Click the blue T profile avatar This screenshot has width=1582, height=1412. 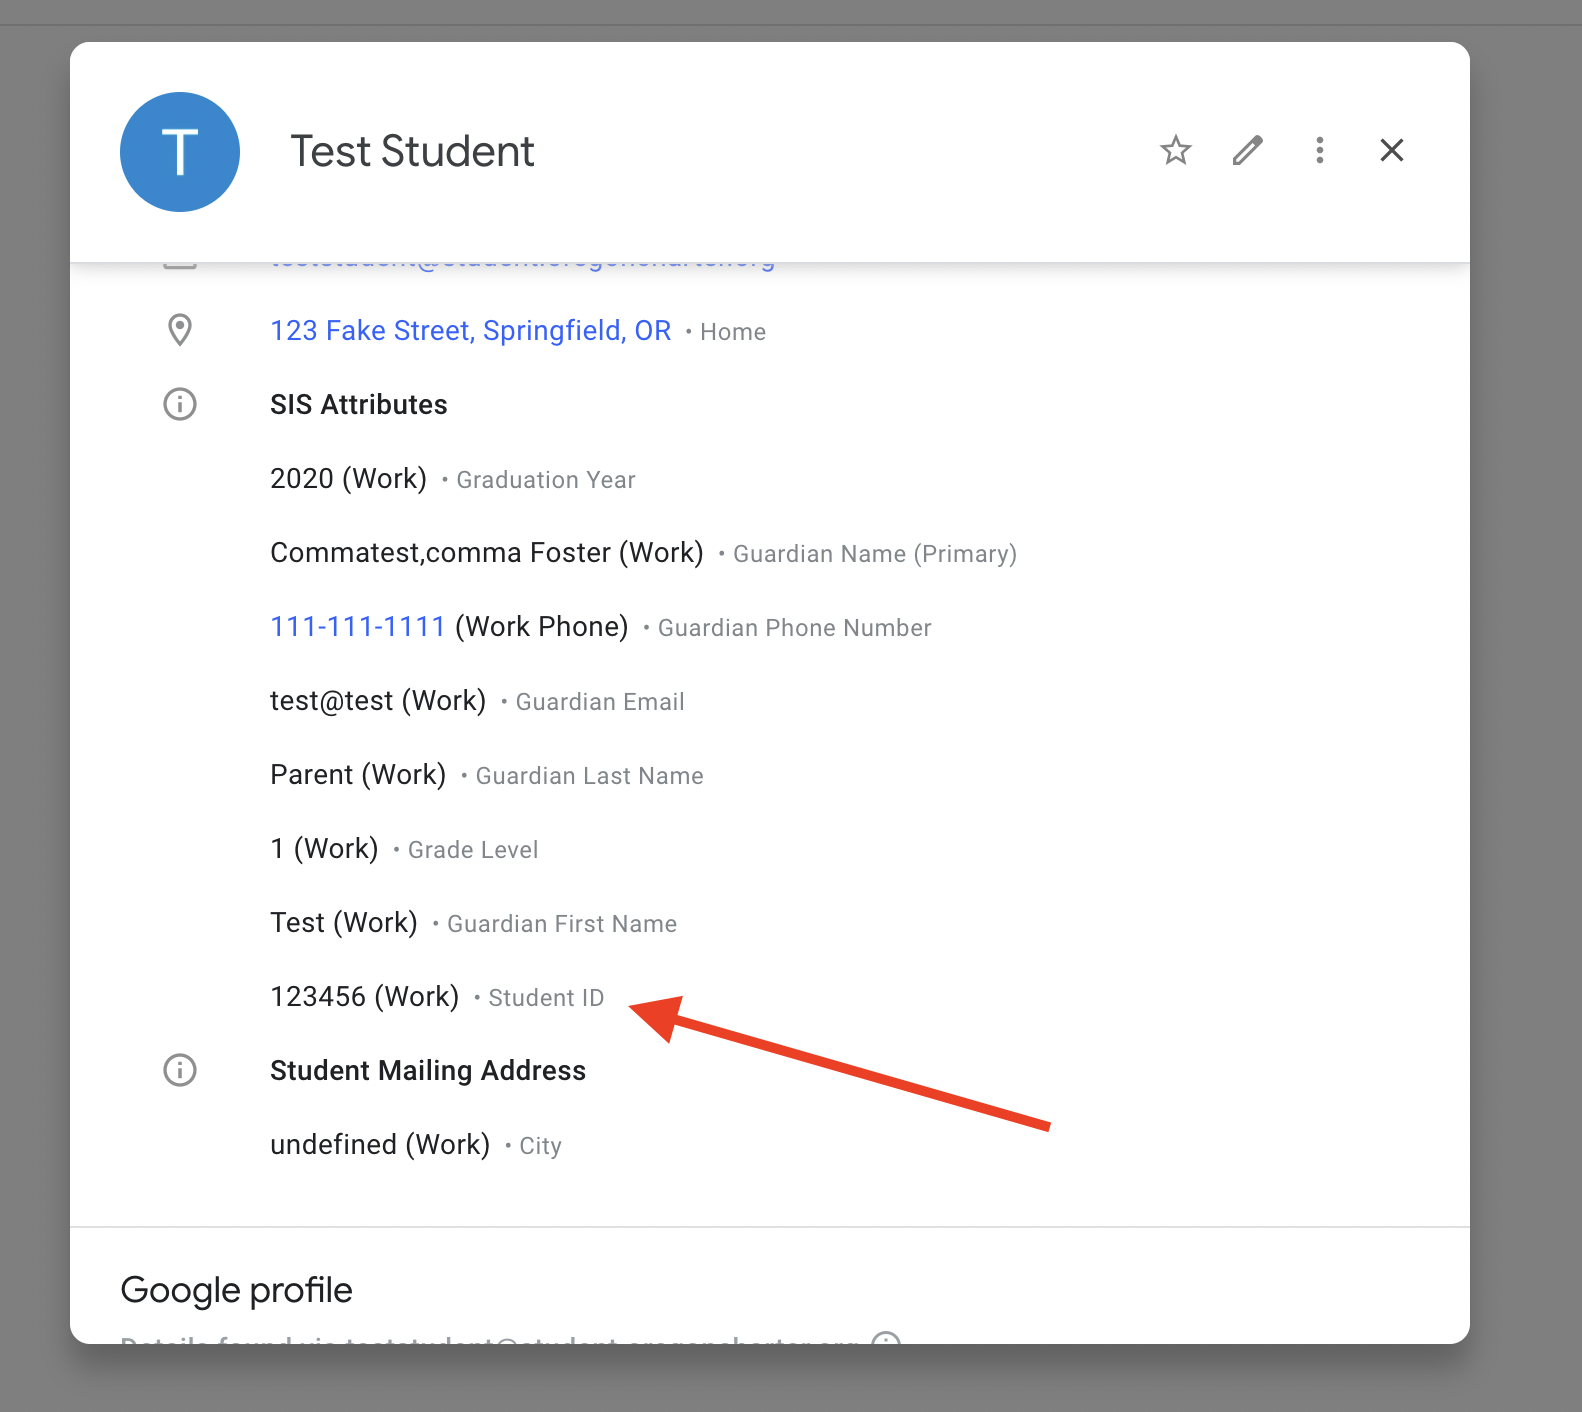(x=180, y=152)
